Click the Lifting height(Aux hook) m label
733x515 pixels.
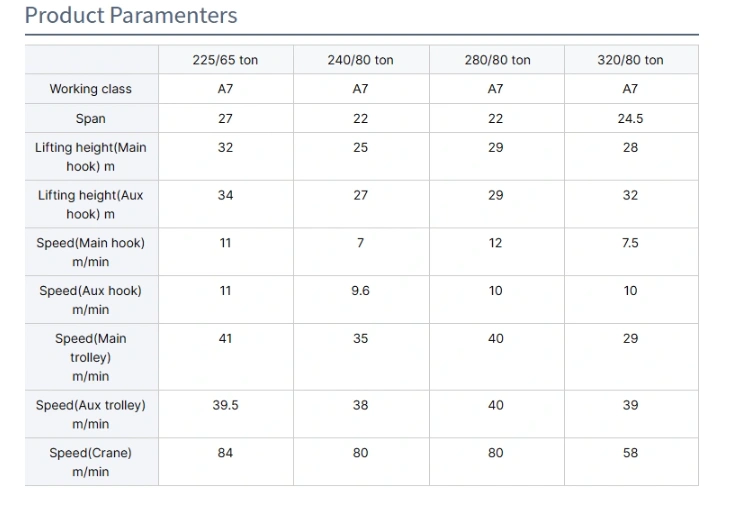(x=91, y=205)
